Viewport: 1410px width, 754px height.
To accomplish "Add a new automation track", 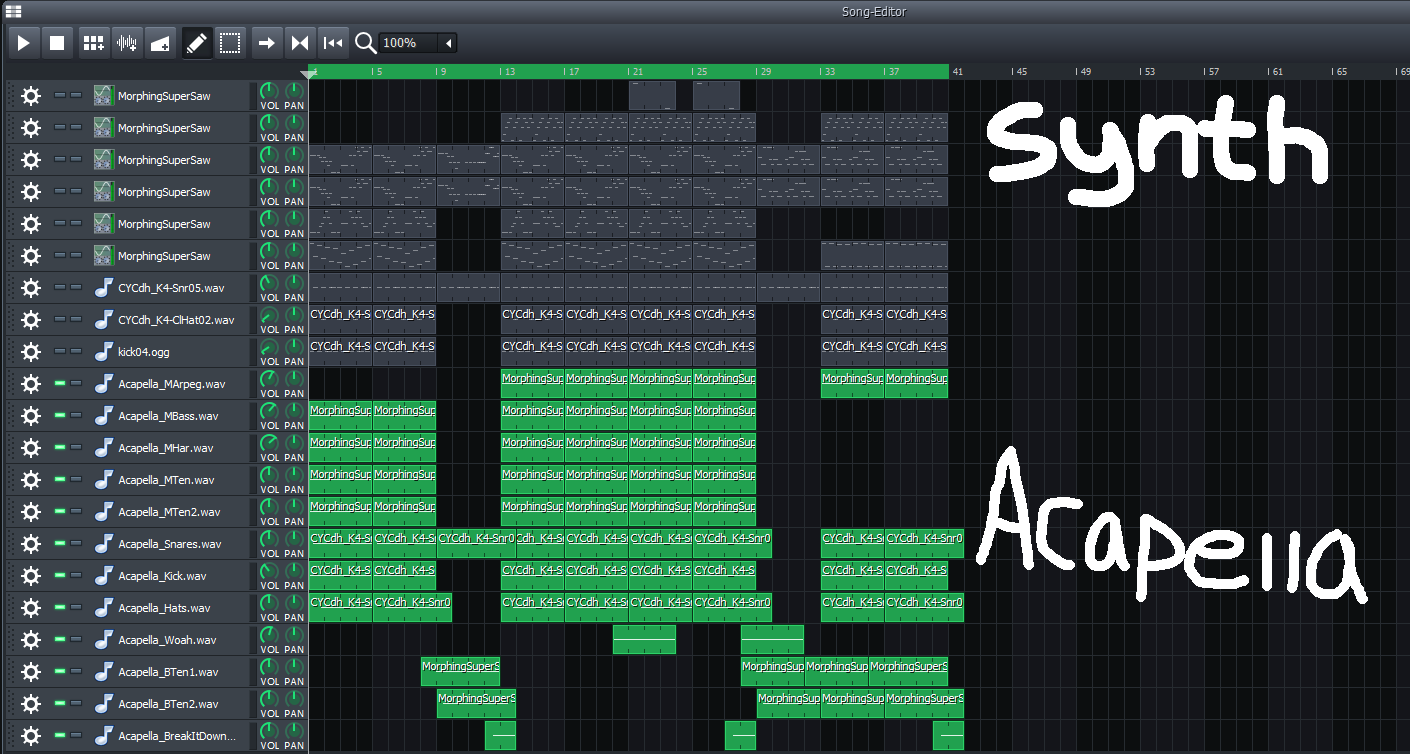I will [x=159, y=43].
